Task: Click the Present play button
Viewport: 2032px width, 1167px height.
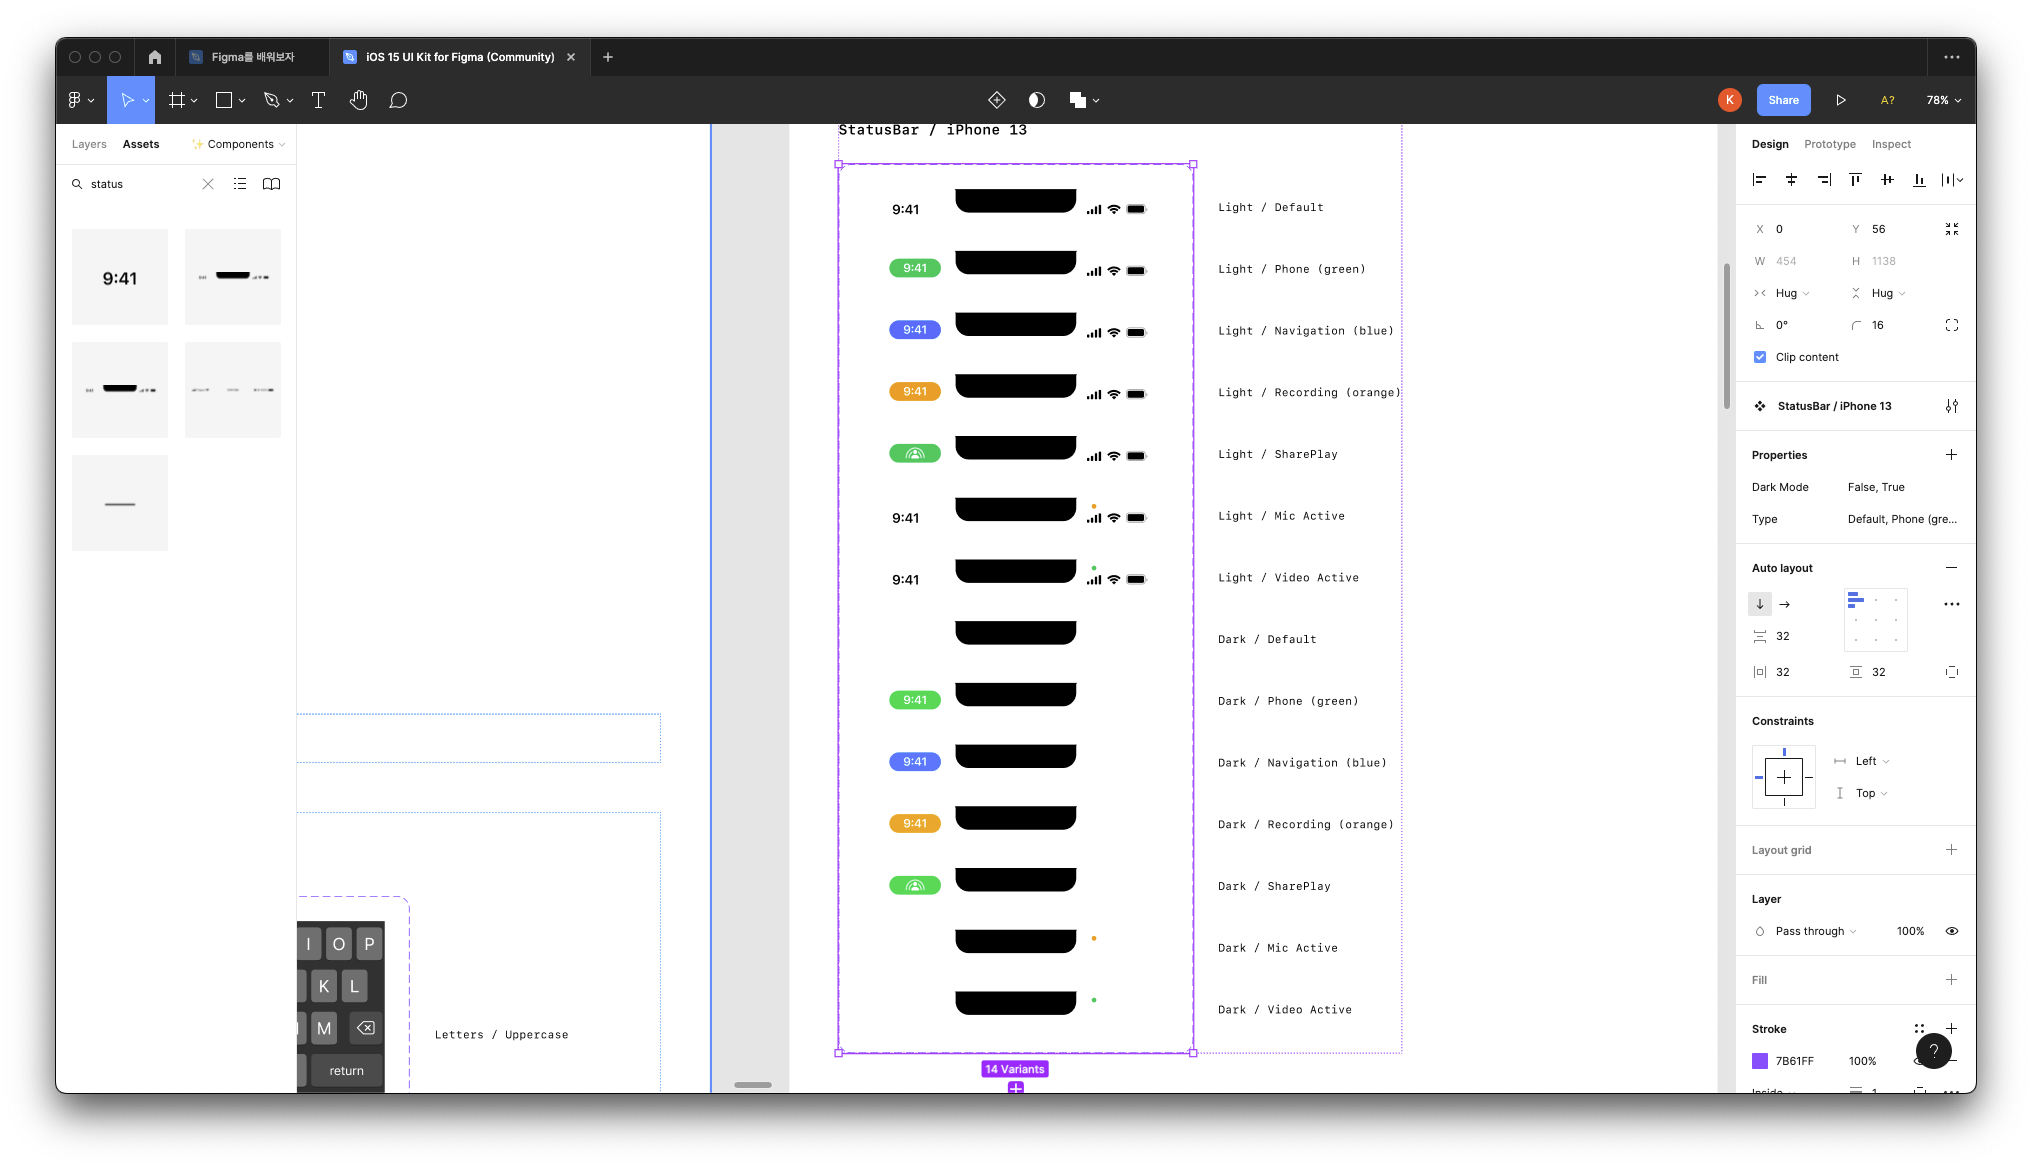Action: point(1840,100)
